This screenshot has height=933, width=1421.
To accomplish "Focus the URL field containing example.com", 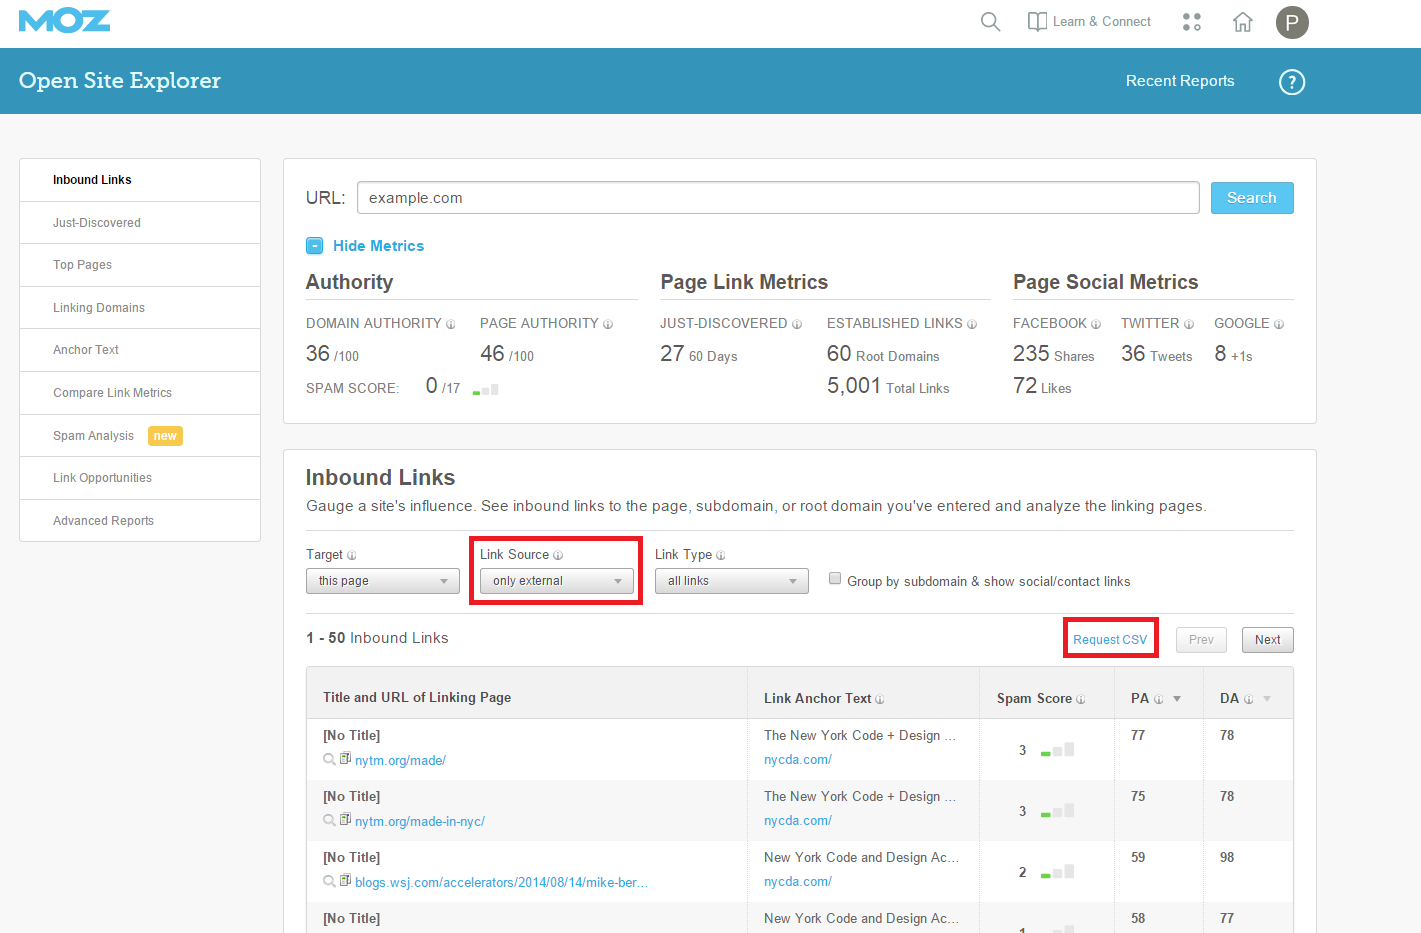I will pos(778,198).
